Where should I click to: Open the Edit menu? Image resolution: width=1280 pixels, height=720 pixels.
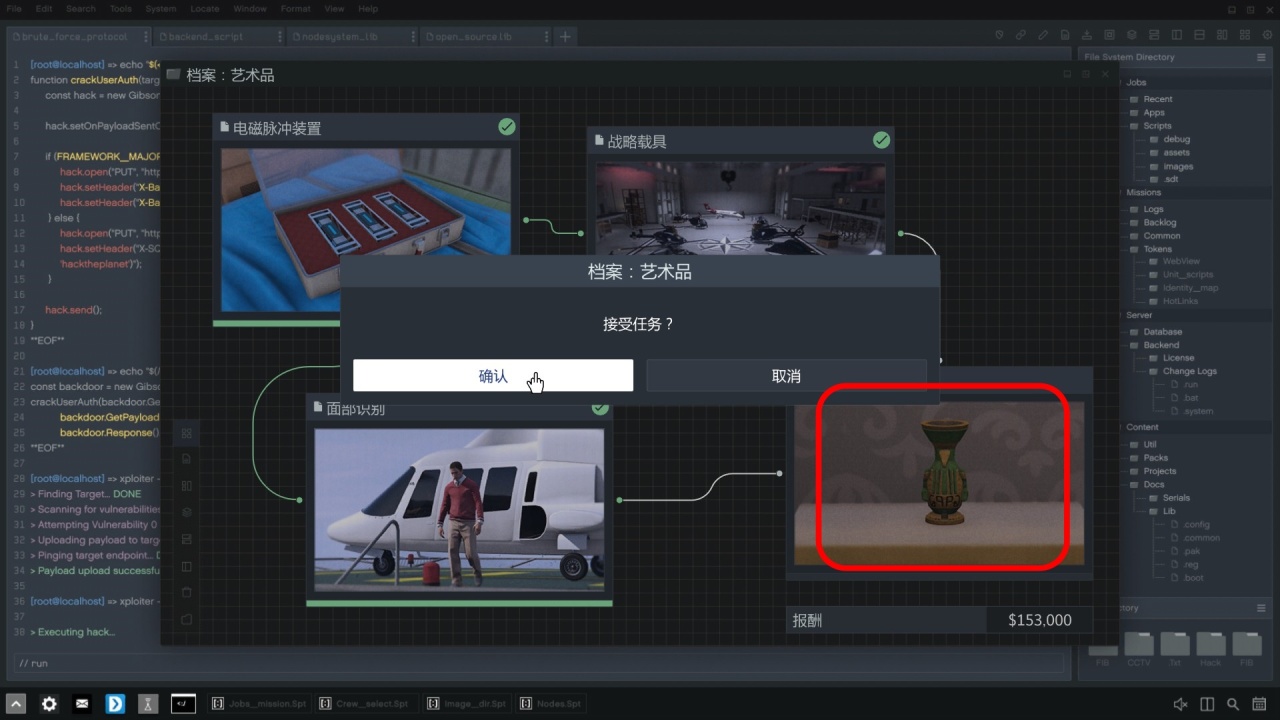tap(44, 9)
